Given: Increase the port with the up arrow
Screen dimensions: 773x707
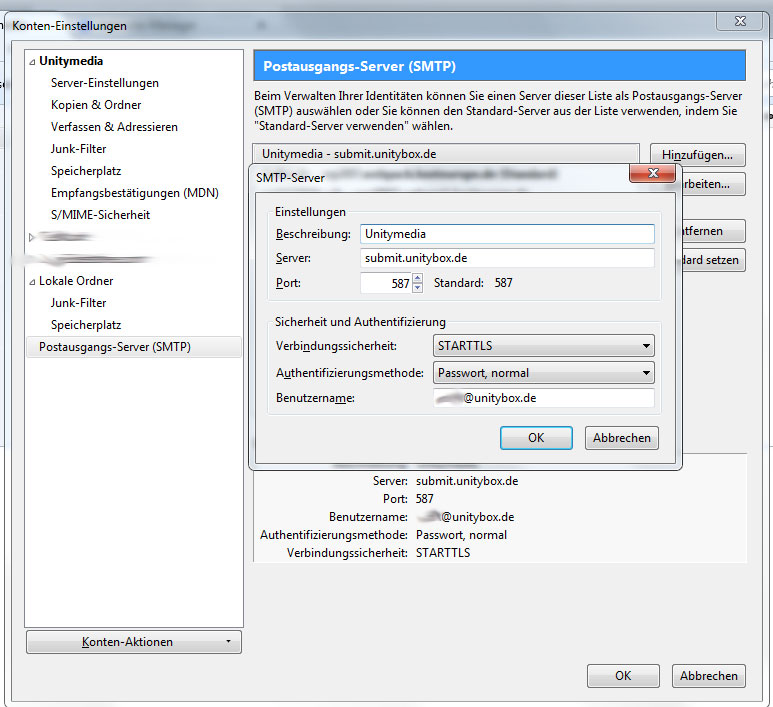Looking at the screenshot, I should [x=418, y=278].
